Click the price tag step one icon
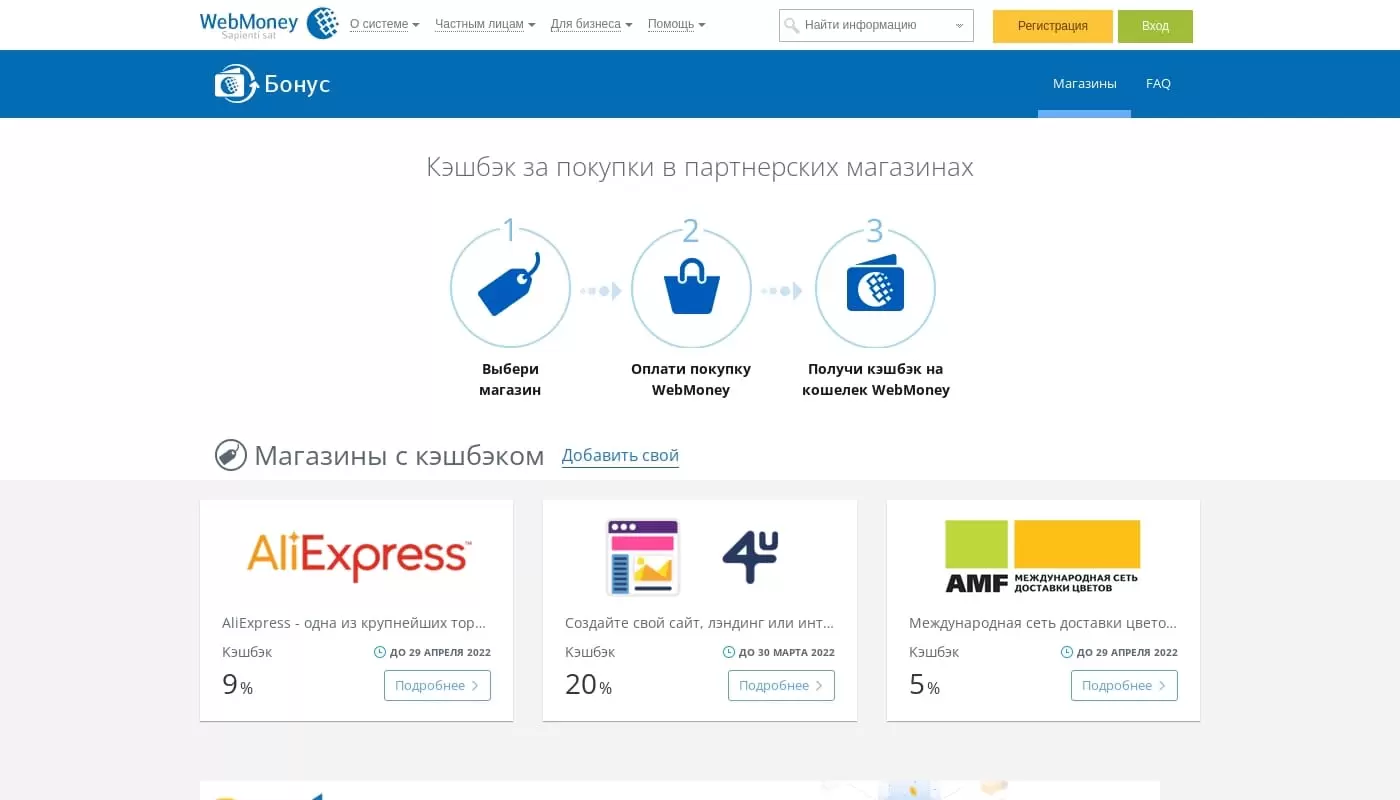 click(x=509, y=283)
